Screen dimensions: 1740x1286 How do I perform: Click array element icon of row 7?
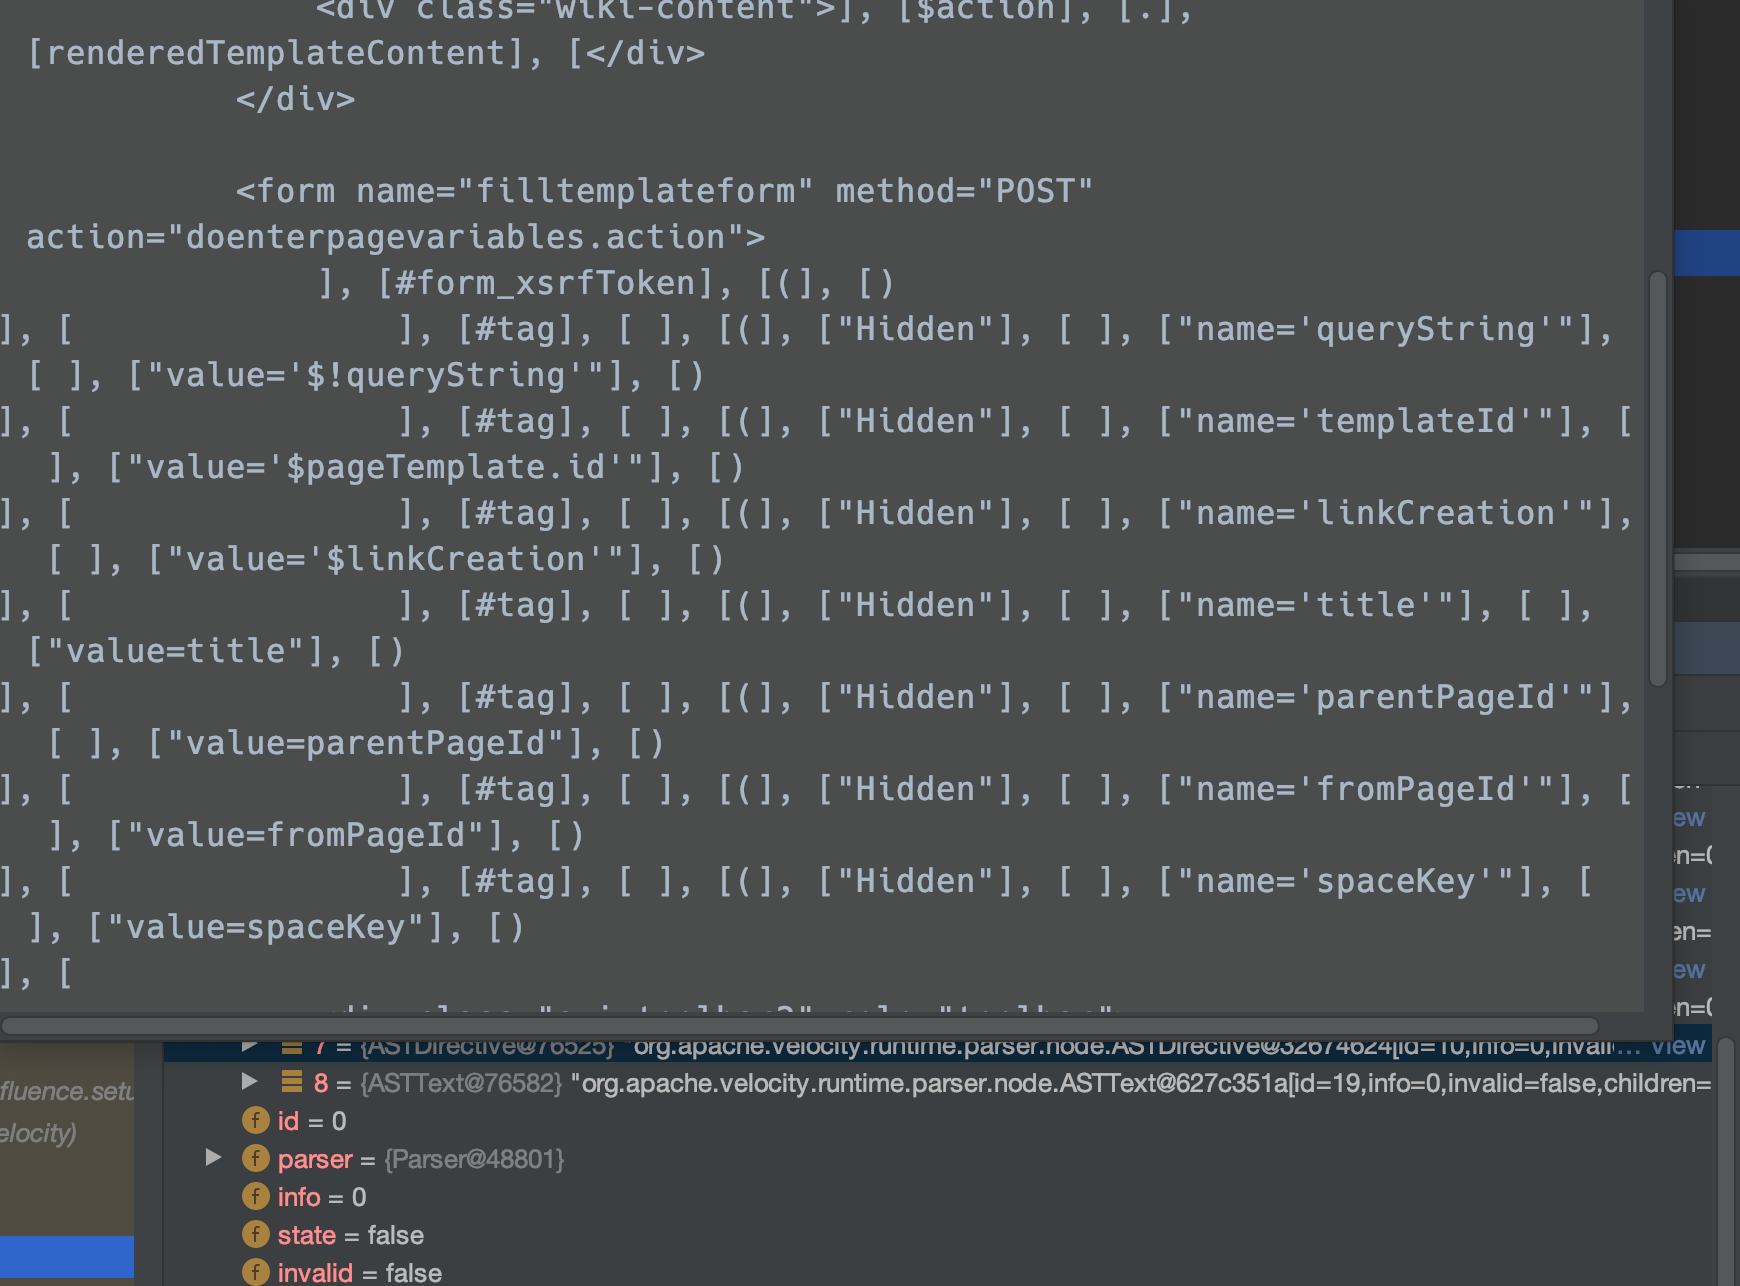(292, 1046)
